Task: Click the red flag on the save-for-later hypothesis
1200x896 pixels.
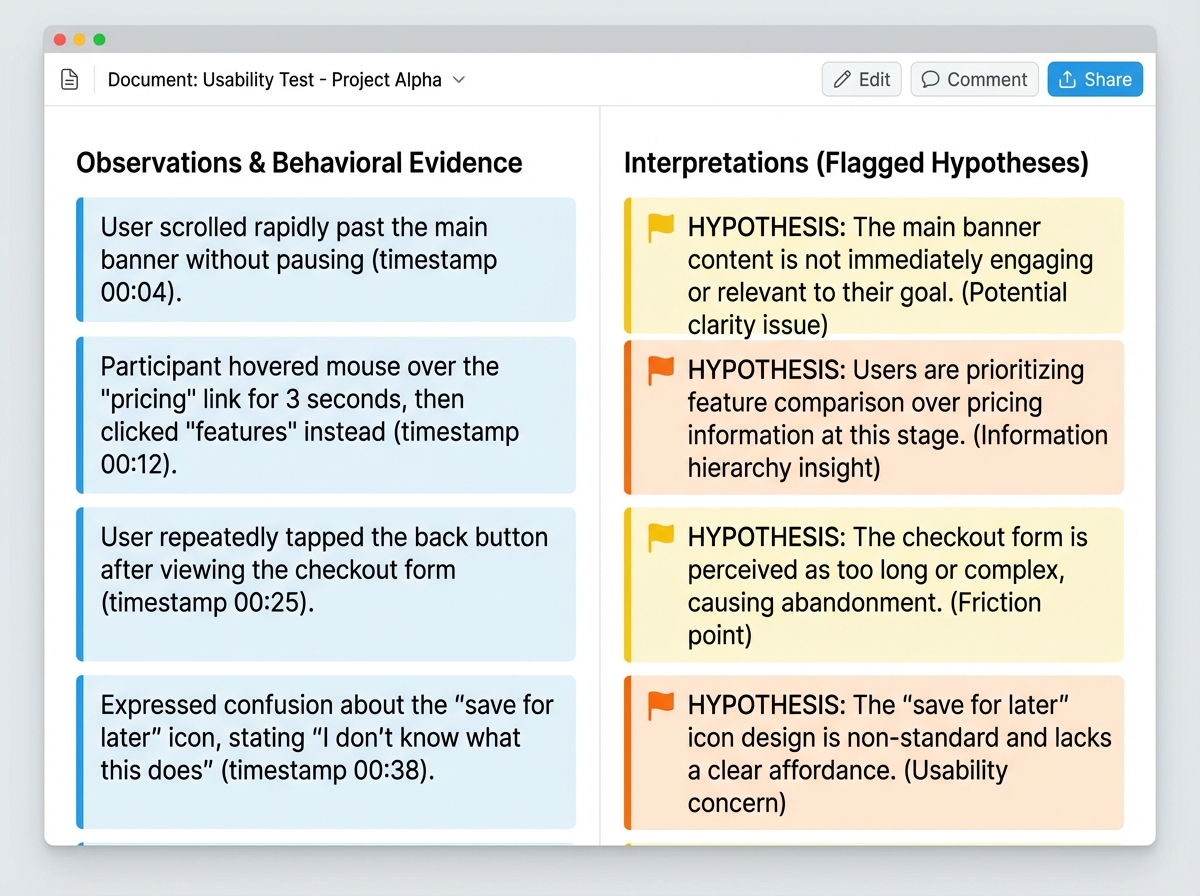Action: pos(660,706)
